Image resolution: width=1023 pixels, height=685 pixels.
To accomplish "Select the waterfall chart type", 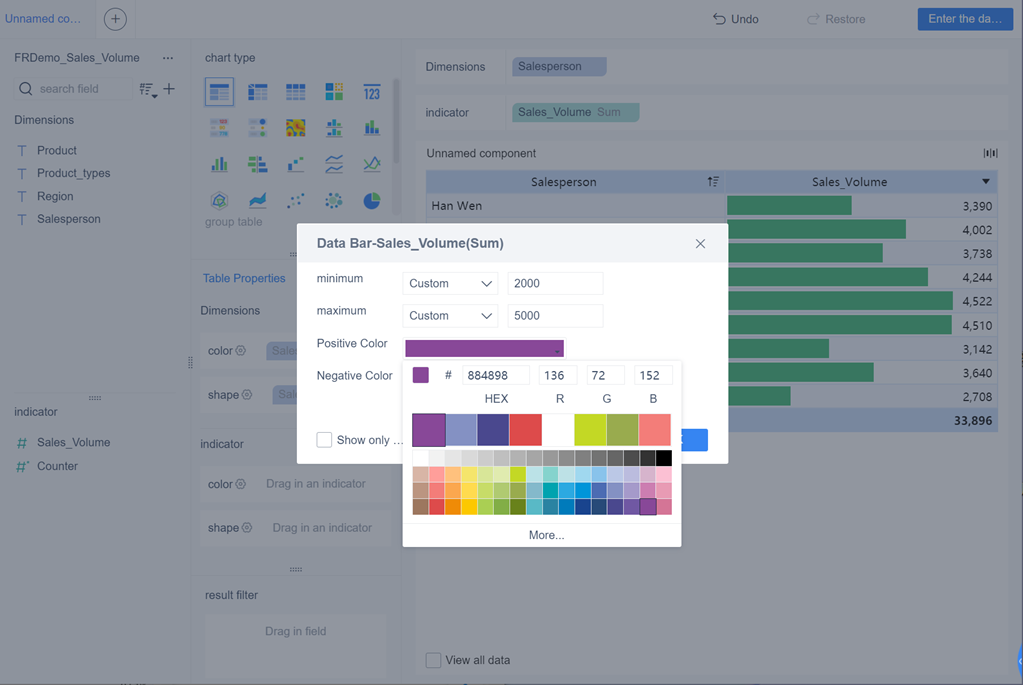I will (296, 164).
